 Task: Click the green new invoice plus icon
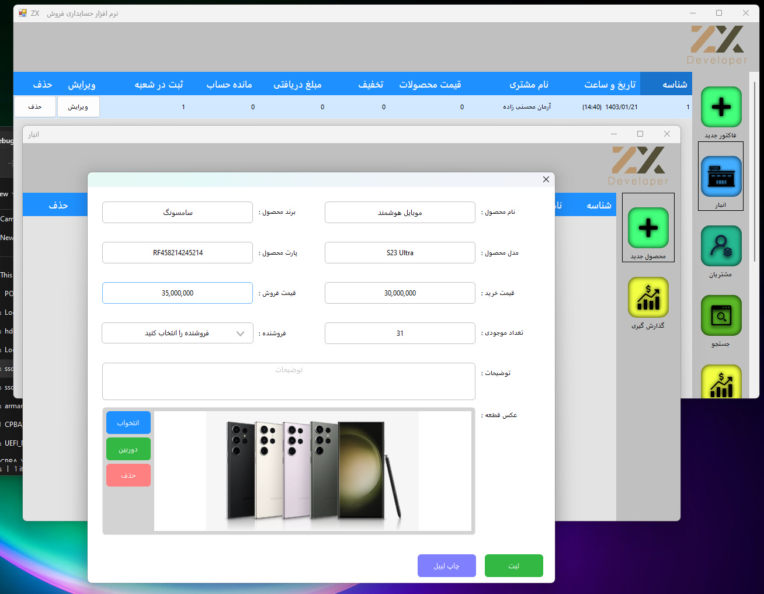click(721, 107)
